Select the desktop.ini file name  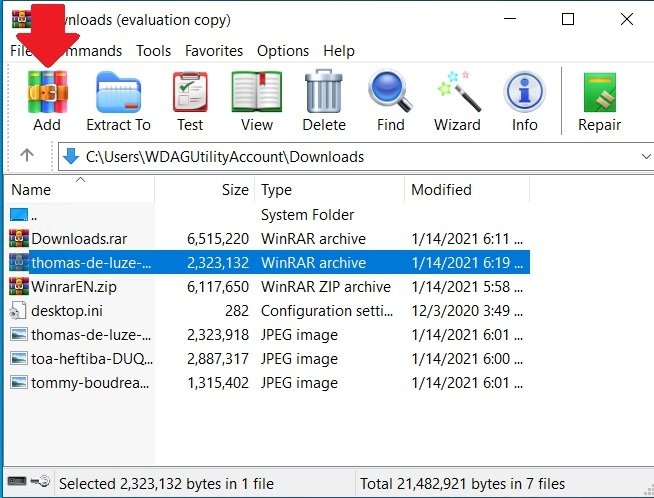pos(67,311)
